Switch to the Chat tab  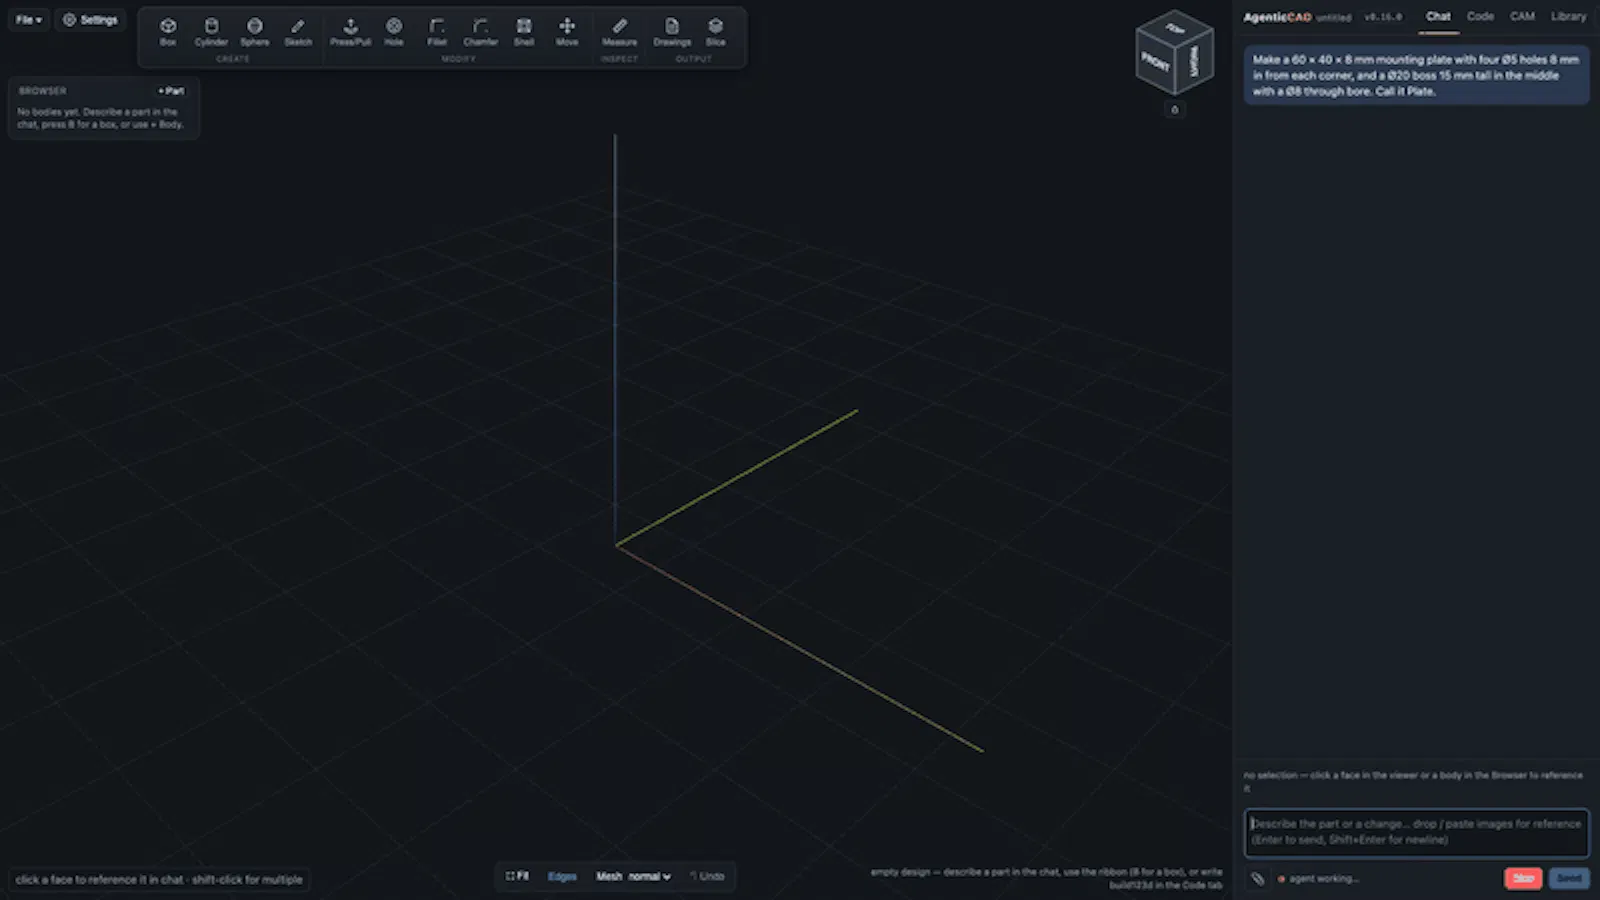coord(1438,17)
